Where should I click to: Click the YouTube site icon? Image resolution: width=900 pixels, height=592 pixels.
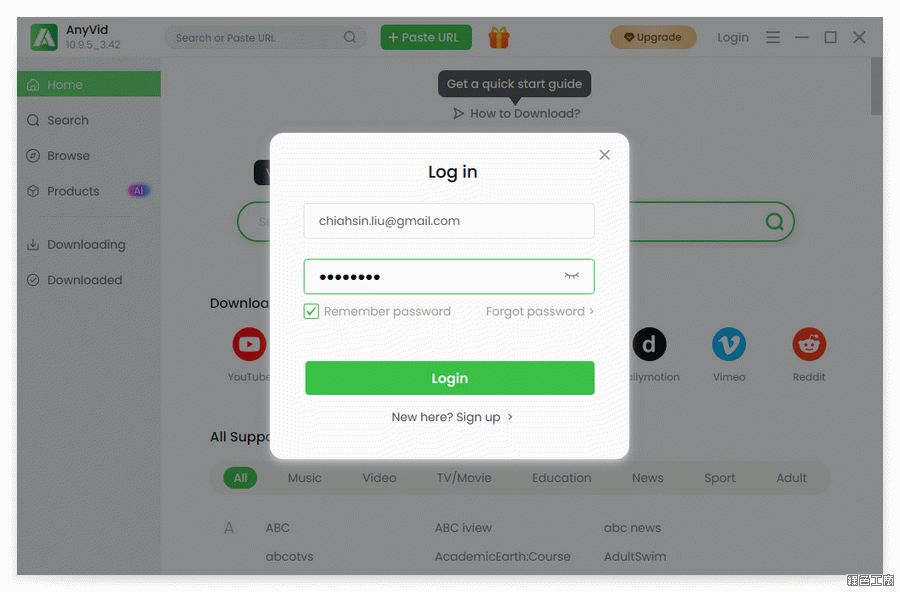(x=249, y=344)
